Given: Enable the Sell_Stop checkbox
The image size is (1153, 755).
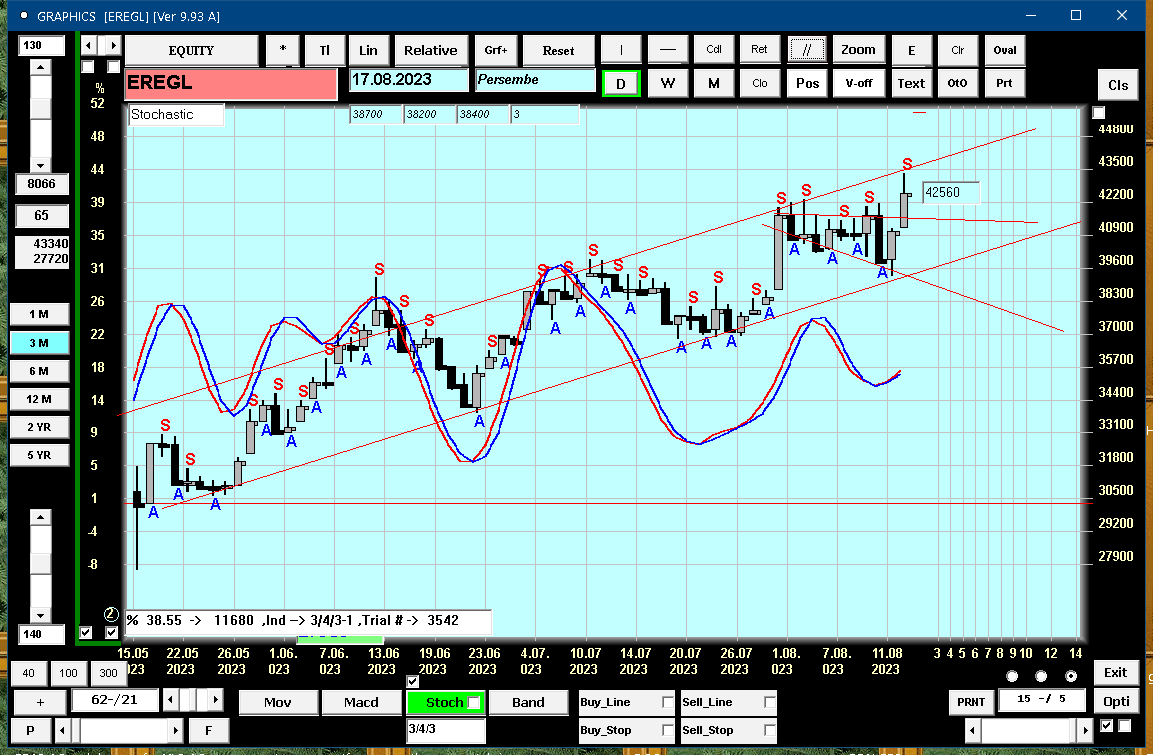Looking at the screenshot, I should (769, 730).
